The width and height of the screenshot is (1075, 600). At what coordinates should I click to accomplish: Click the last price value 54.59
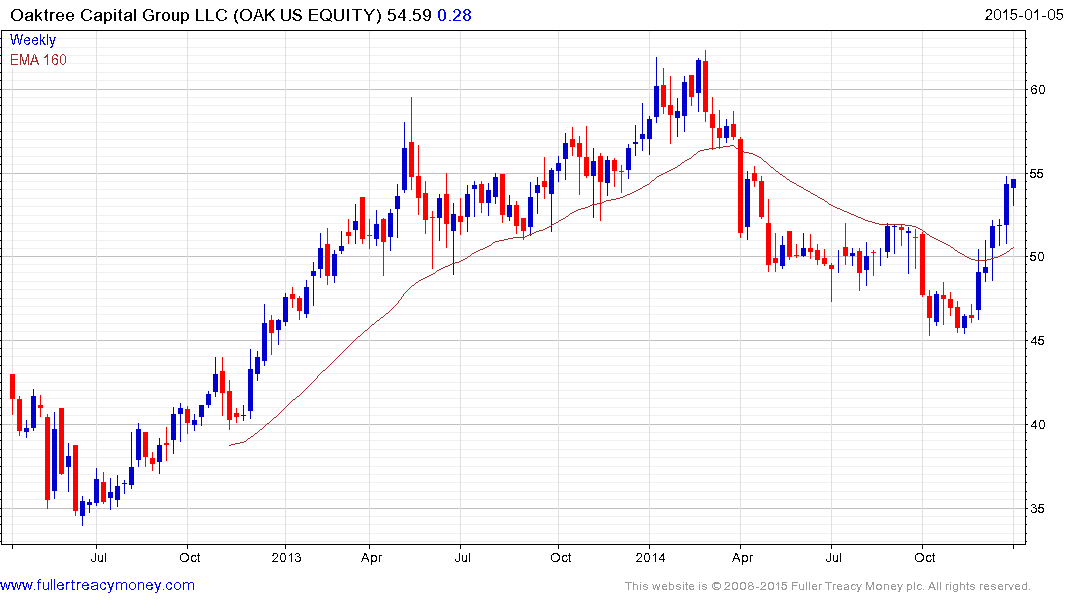coord(409,15)
